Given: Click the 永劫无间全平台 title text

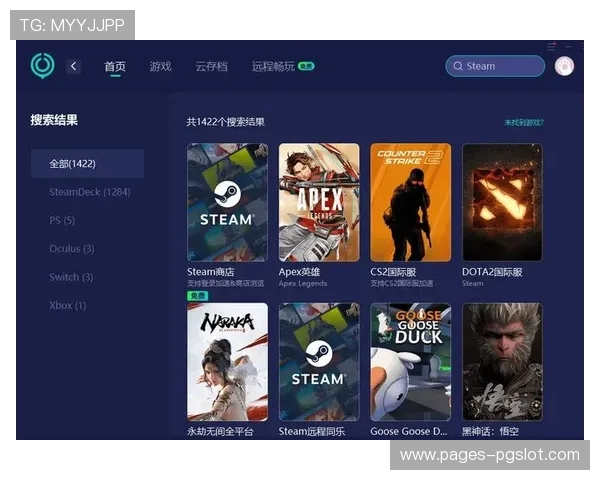Looking at the screenshot, I should click(220, 432).
